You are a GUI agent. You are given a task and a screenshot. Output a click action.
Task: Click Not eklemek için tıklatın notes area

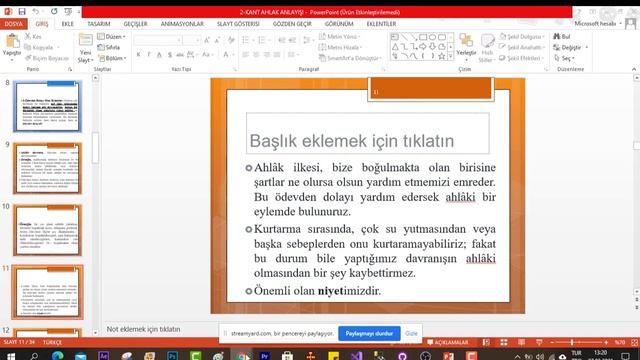tap(143, 329)
